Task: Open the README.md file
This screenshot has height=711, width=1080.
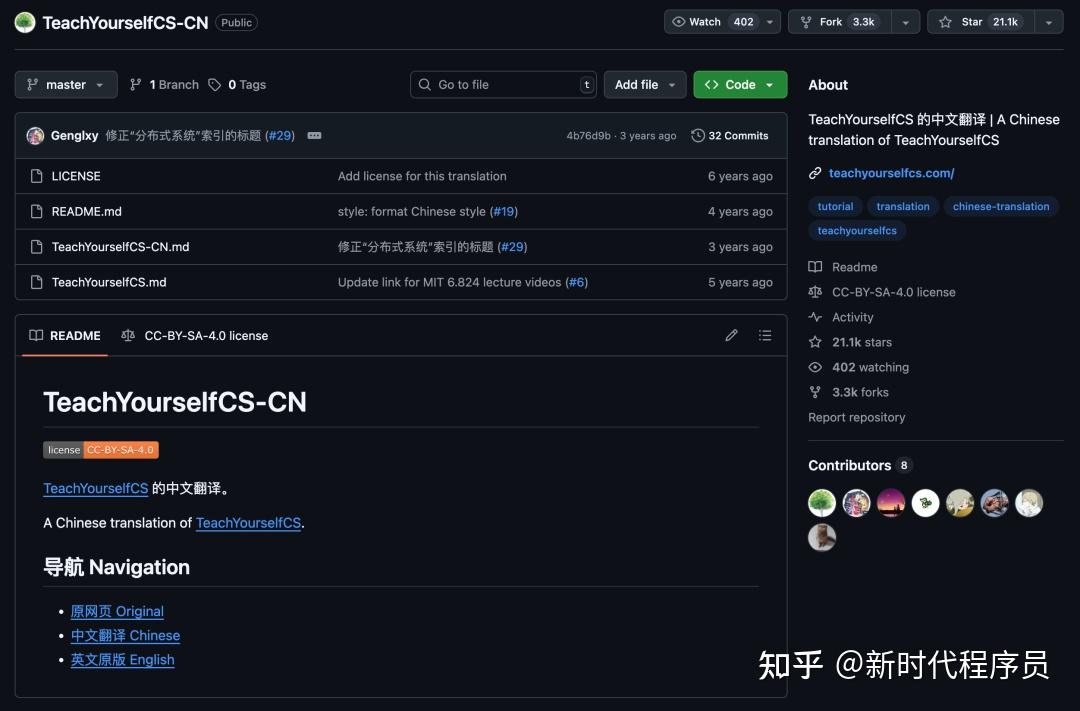Action: click(x=86, y=212)
